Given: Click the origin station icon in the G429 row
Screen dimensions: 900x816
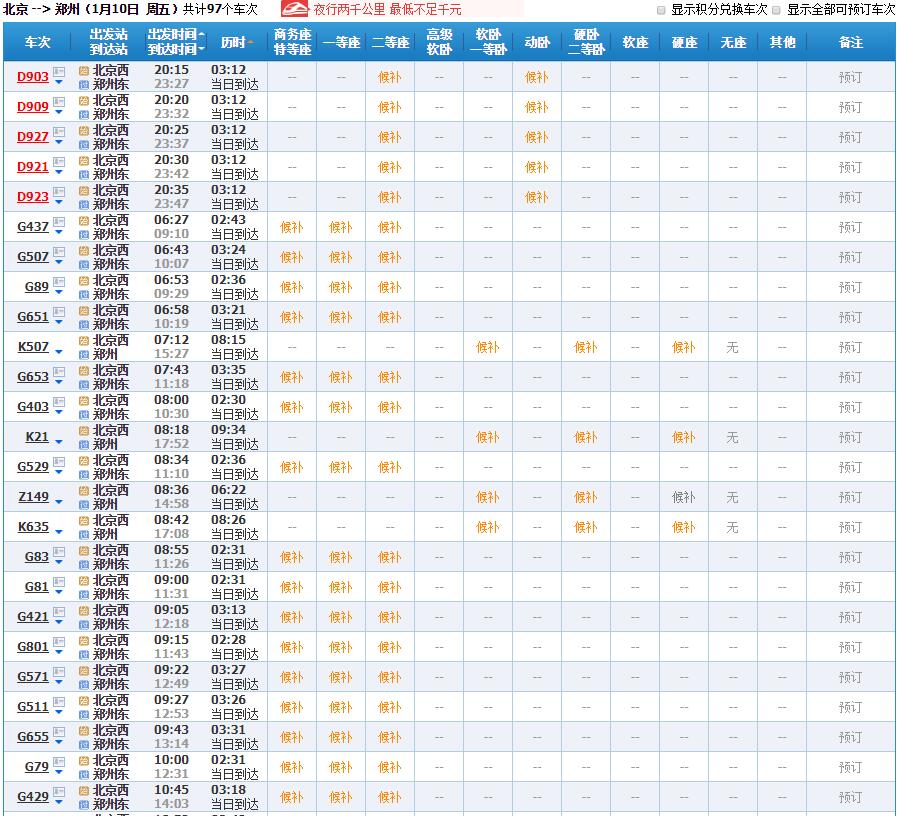Looking at the screenshot, I should click(x=84, y=791).
